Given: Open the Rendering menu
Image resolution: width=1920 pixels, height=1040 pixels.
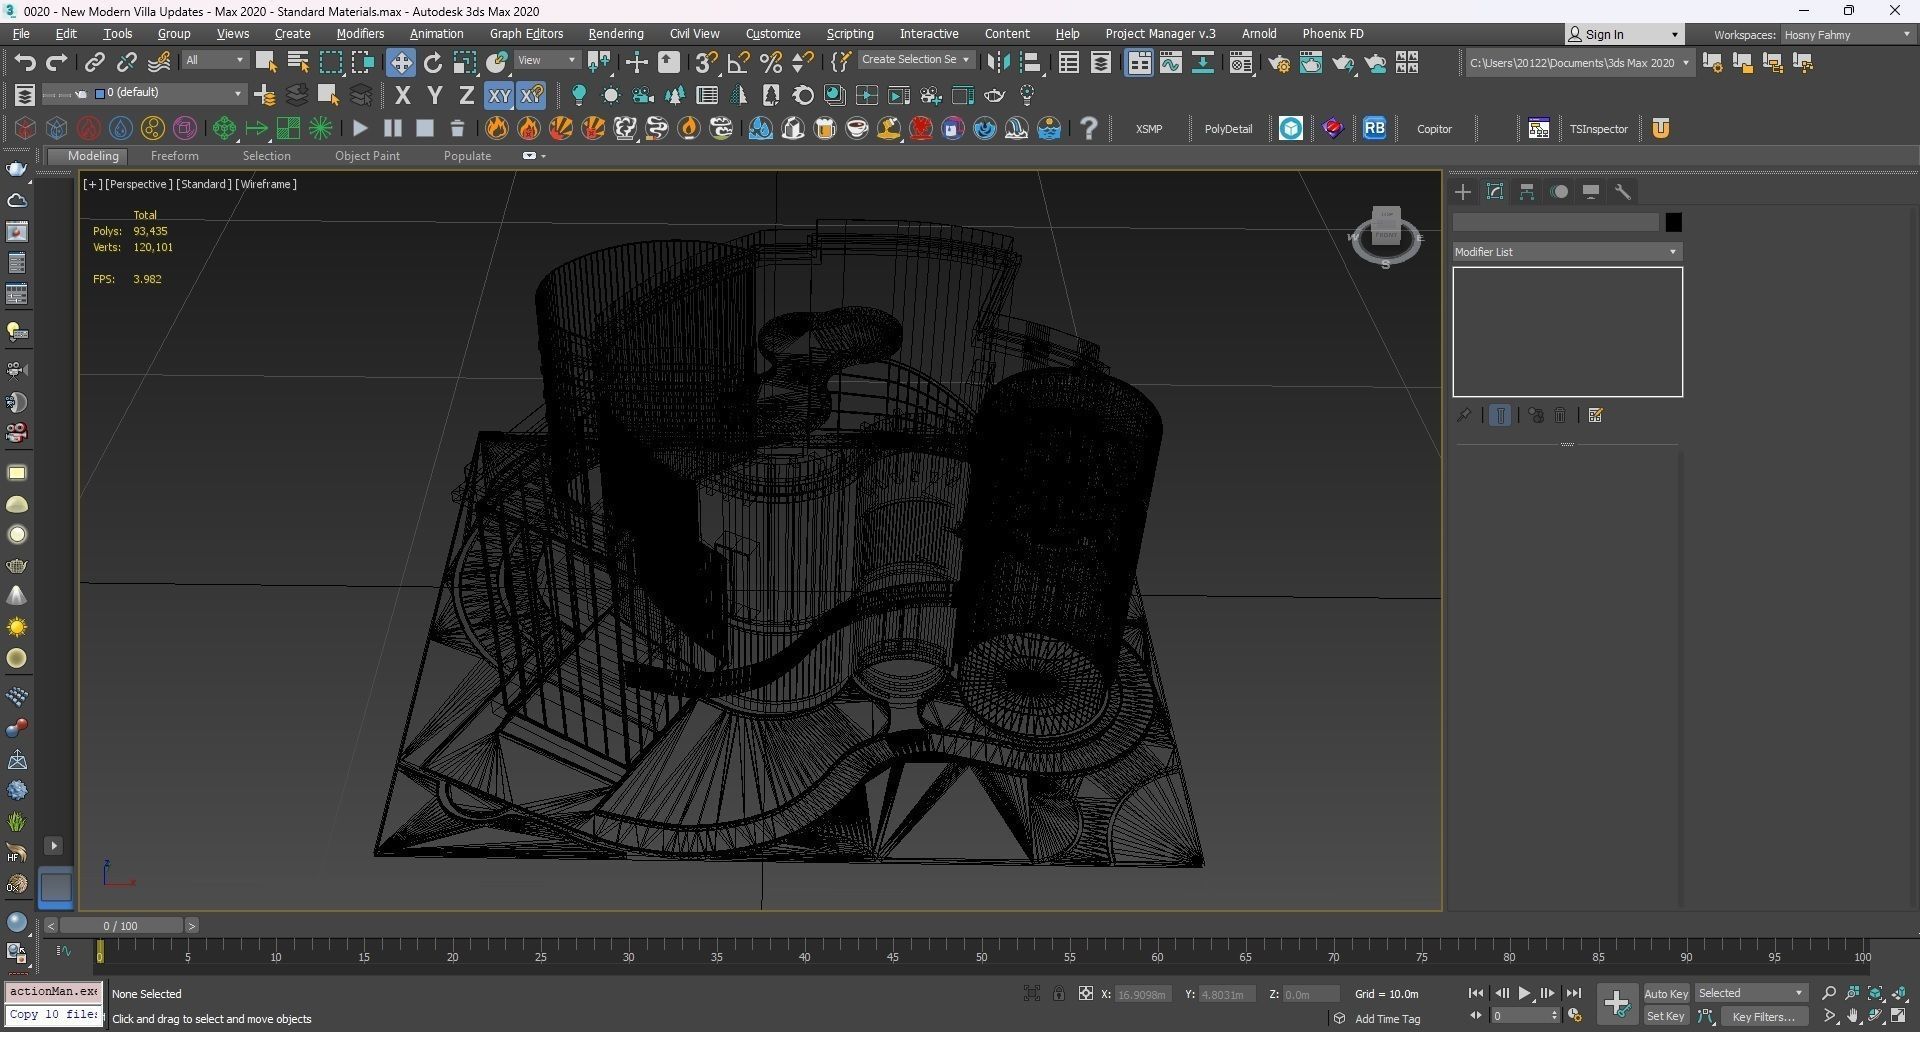Looking at the screenshot, I should coord(615,34).
